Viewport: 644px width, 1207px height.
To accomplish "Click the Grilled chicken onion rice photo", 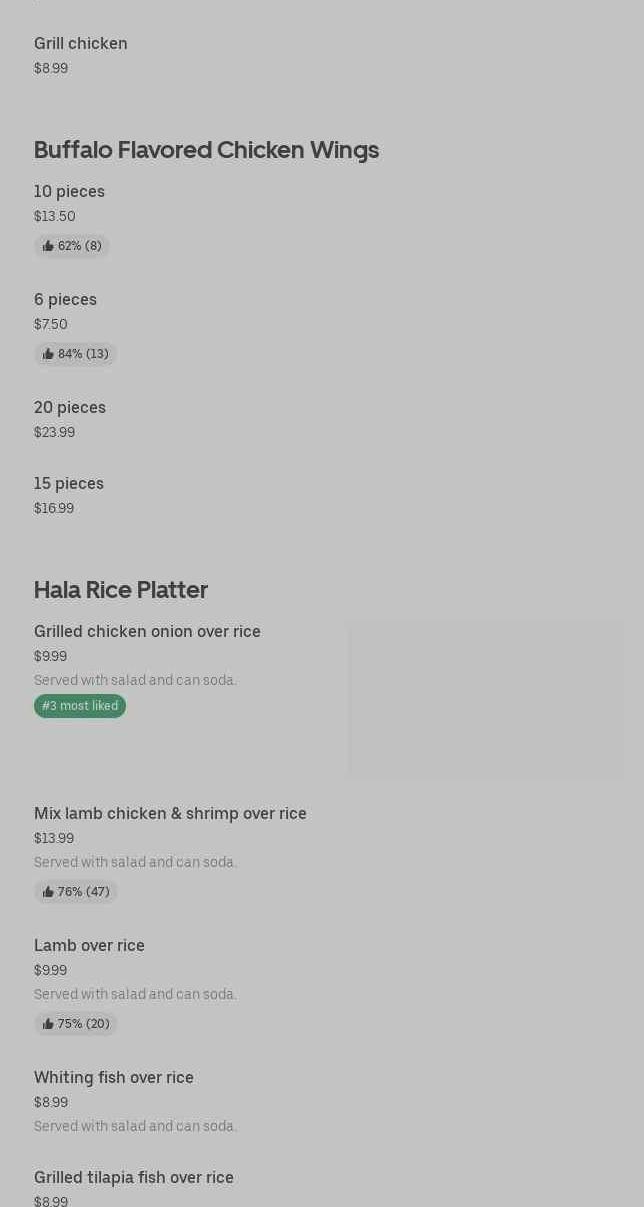I will pyautogui.click(x=486, y=699).
